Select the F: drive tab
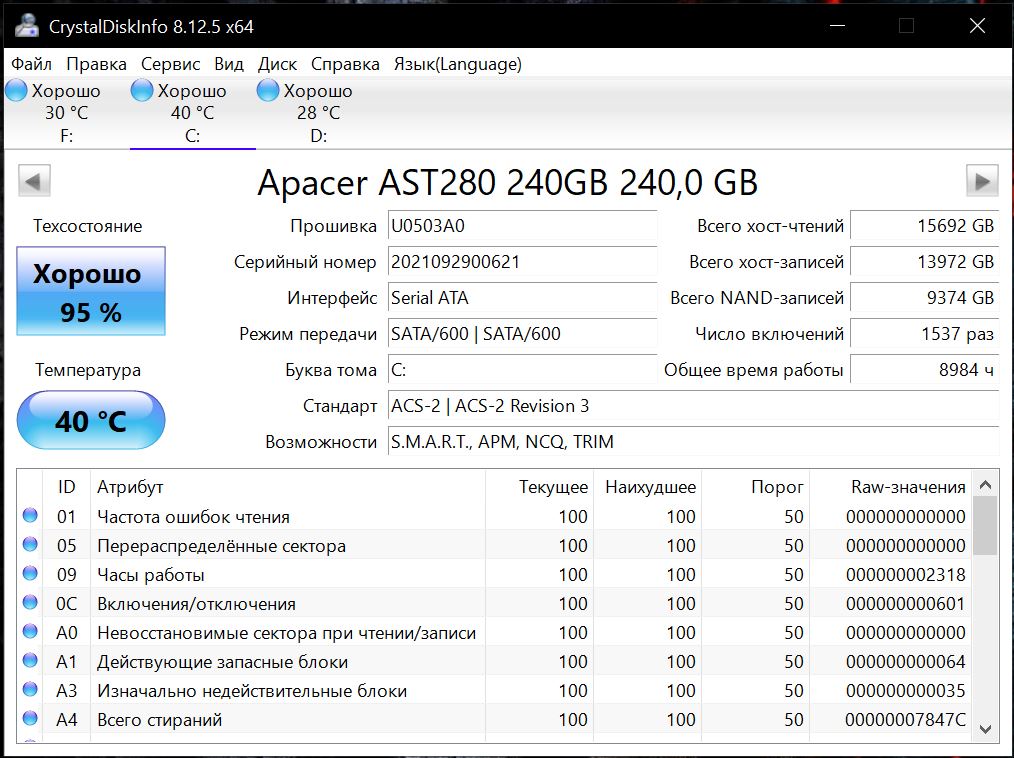Viewport: 1014px width, 758px height. pos(67,113)
